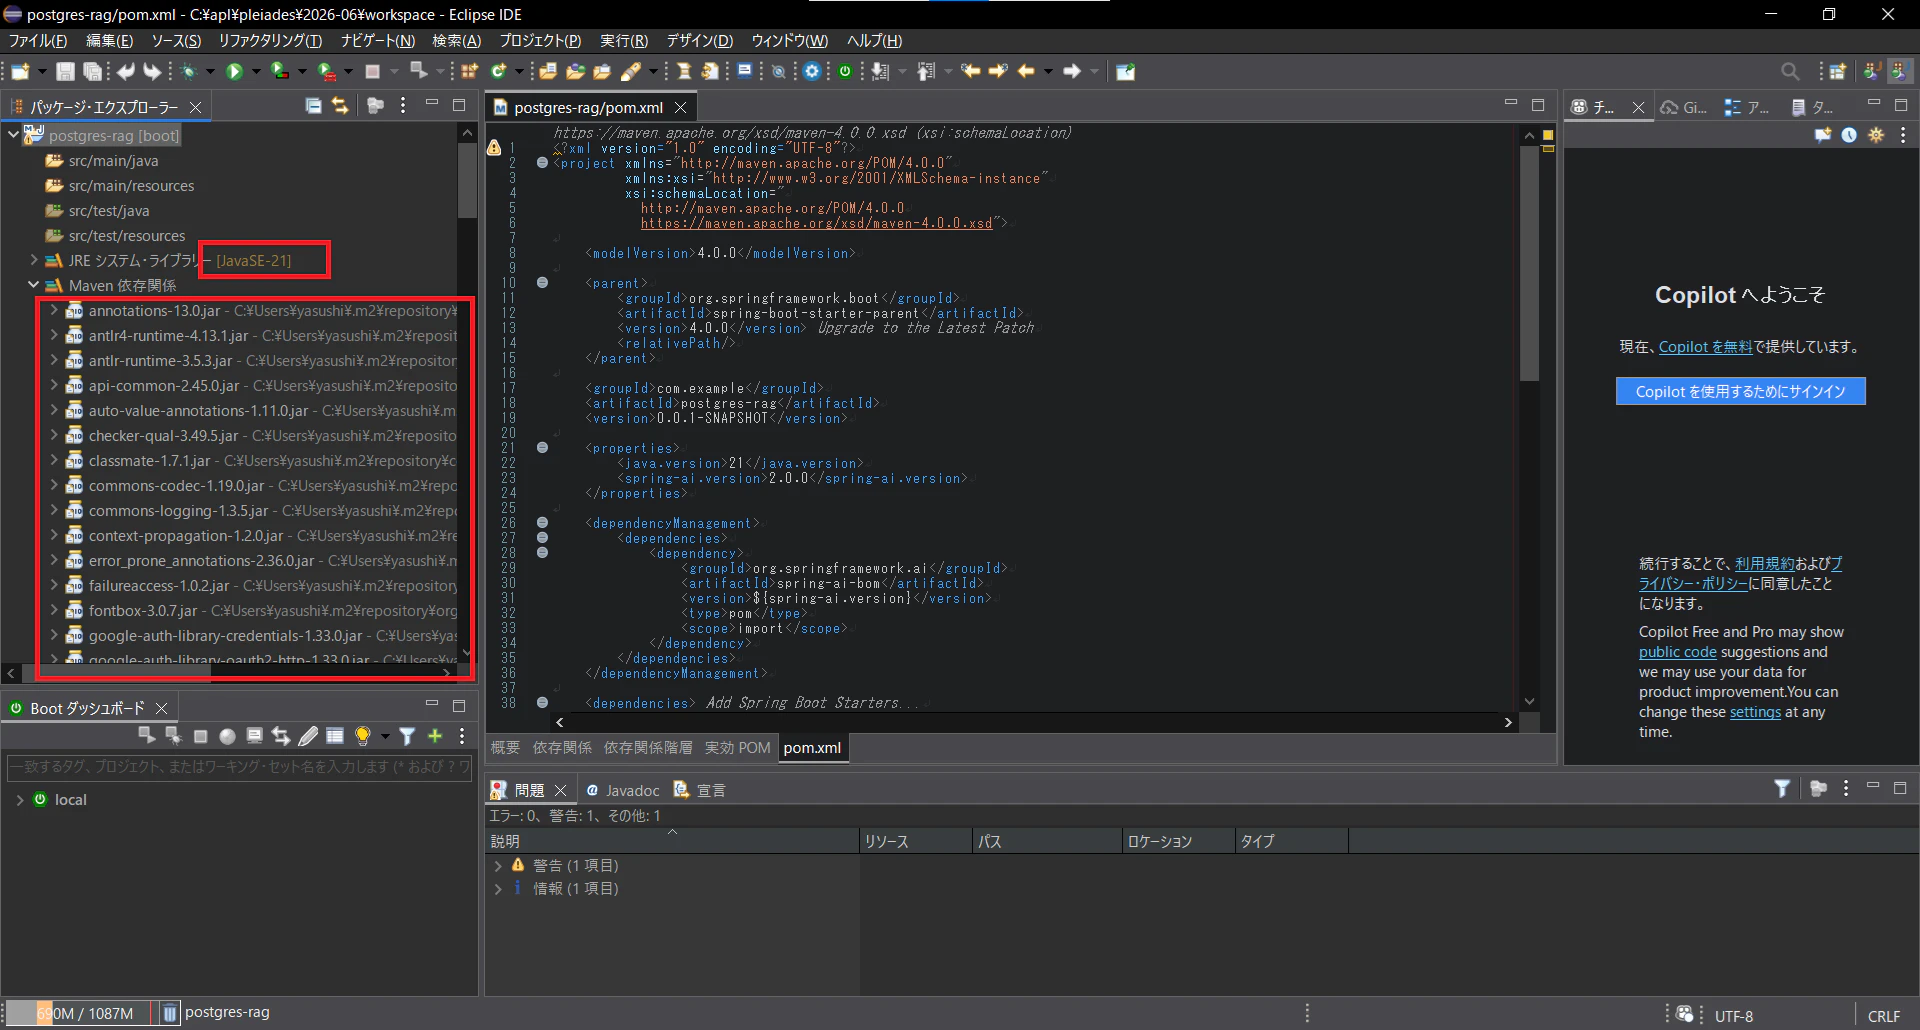
Task: Expand the local node in Boot Dashboard
Action: 19,800
